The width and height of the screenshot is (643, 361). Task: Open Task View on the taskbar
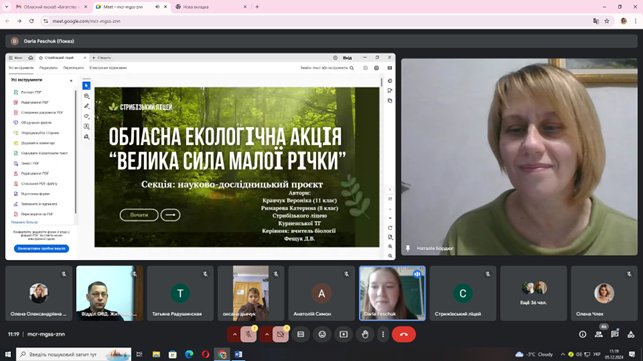(x=139, y=354)
